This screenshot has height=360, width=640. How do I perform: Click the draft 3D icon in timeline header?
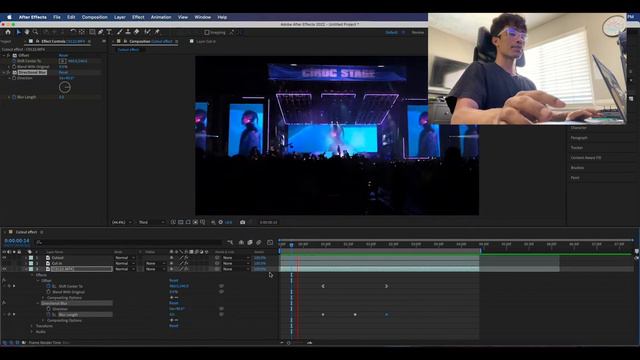coord(241,242)
